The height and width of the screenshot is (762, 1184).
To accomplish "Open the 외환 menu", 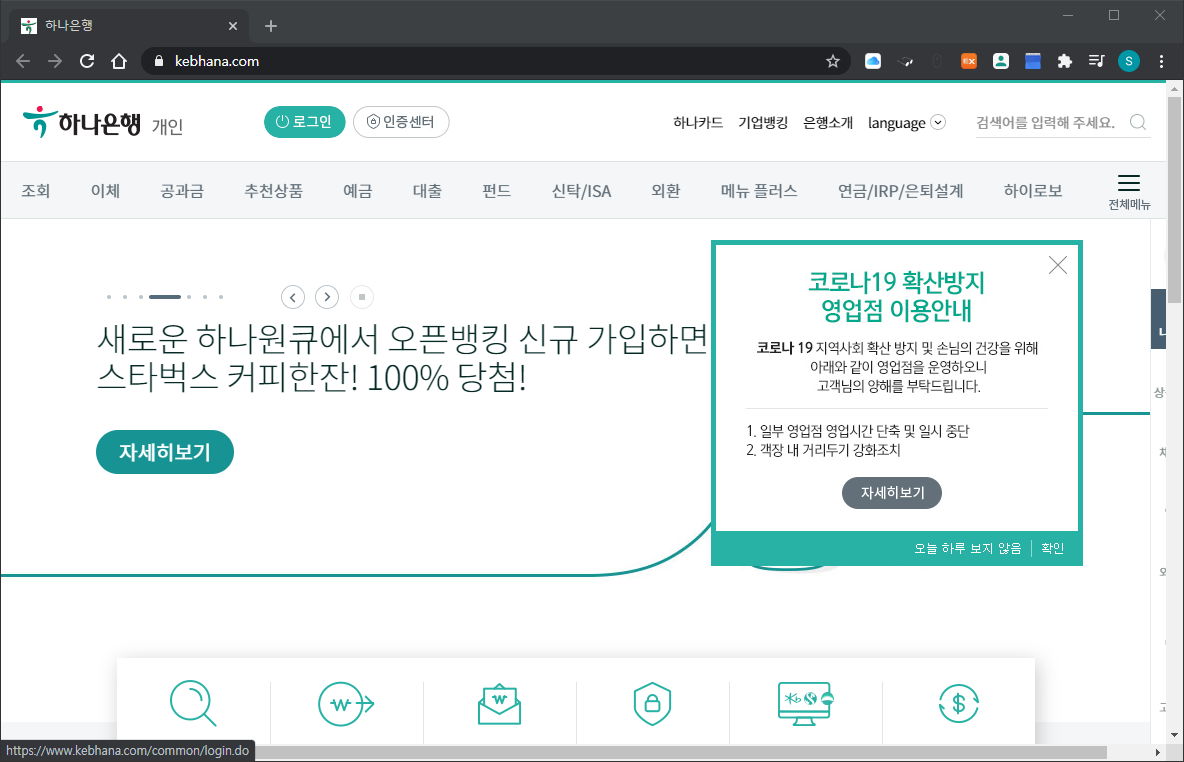I will pos(666,191).
